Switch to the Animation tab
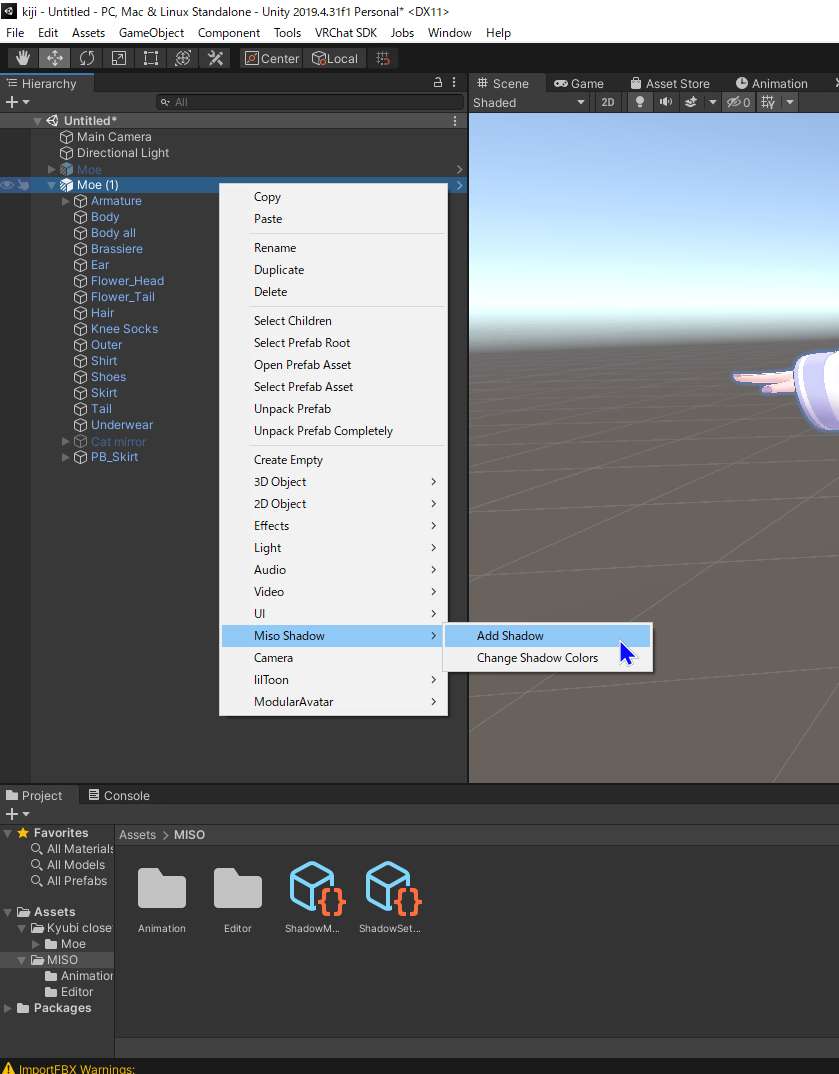This screenshot has width=839, height=1074. tap(772, 84)
